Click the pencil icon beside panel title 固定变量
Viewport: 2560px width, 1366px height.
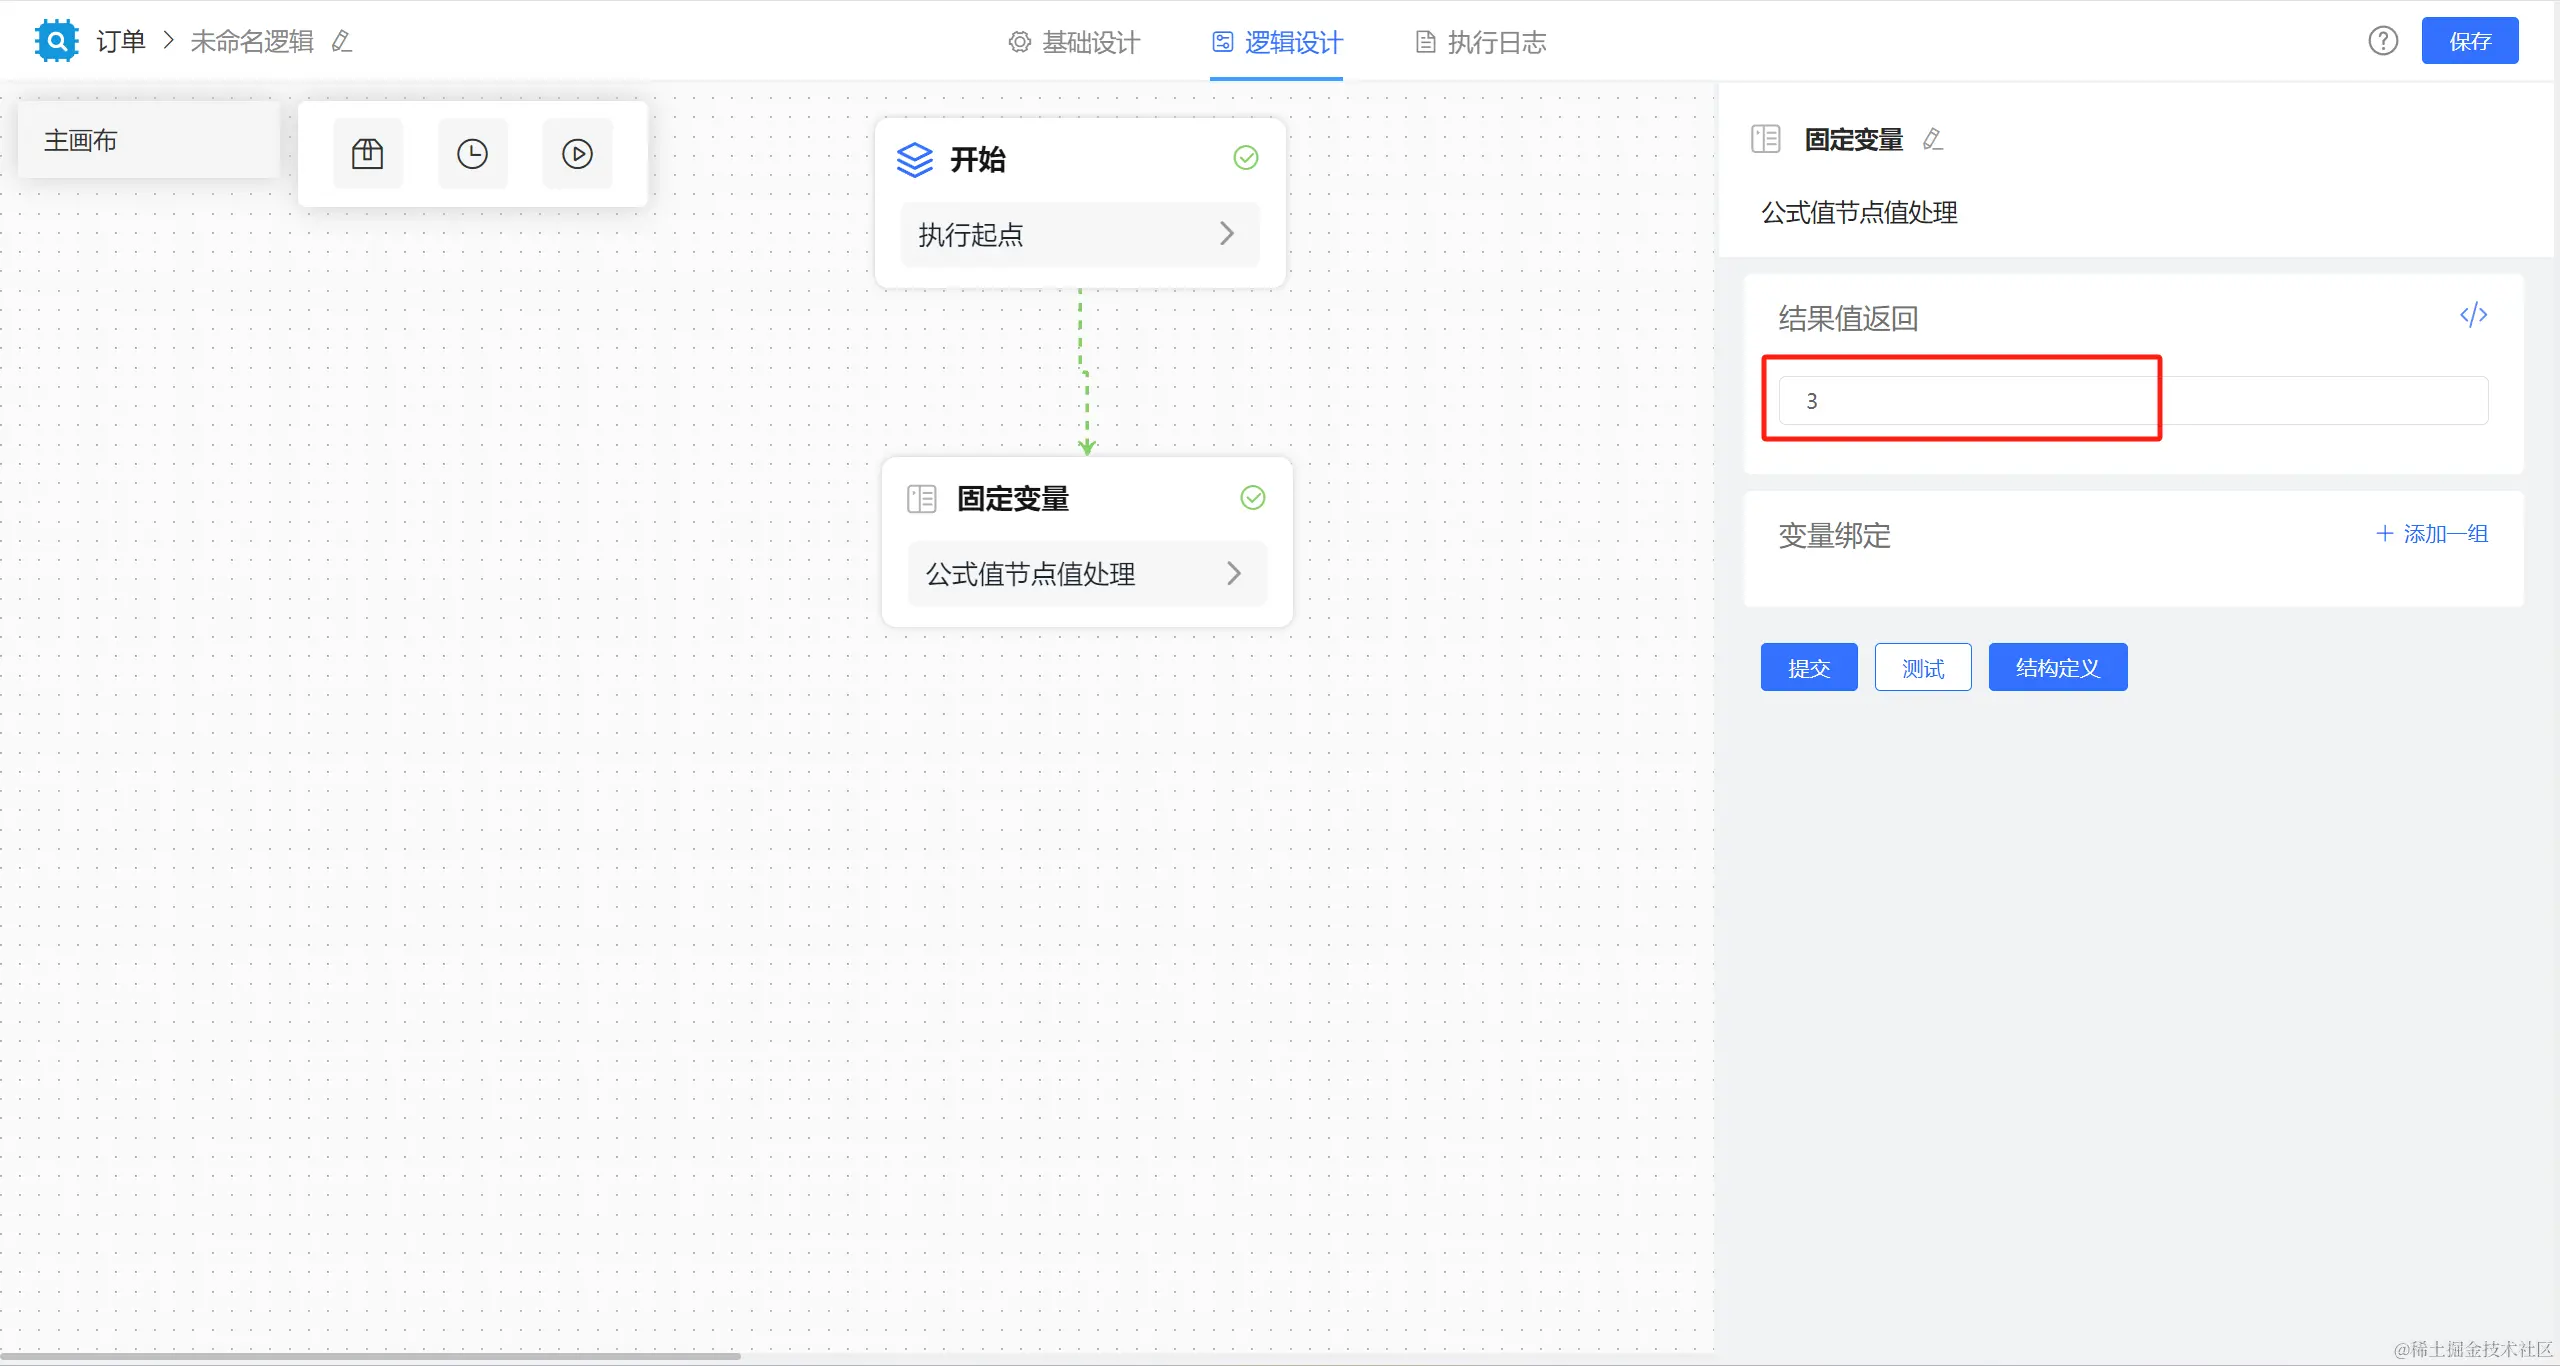click(1932, 139)
